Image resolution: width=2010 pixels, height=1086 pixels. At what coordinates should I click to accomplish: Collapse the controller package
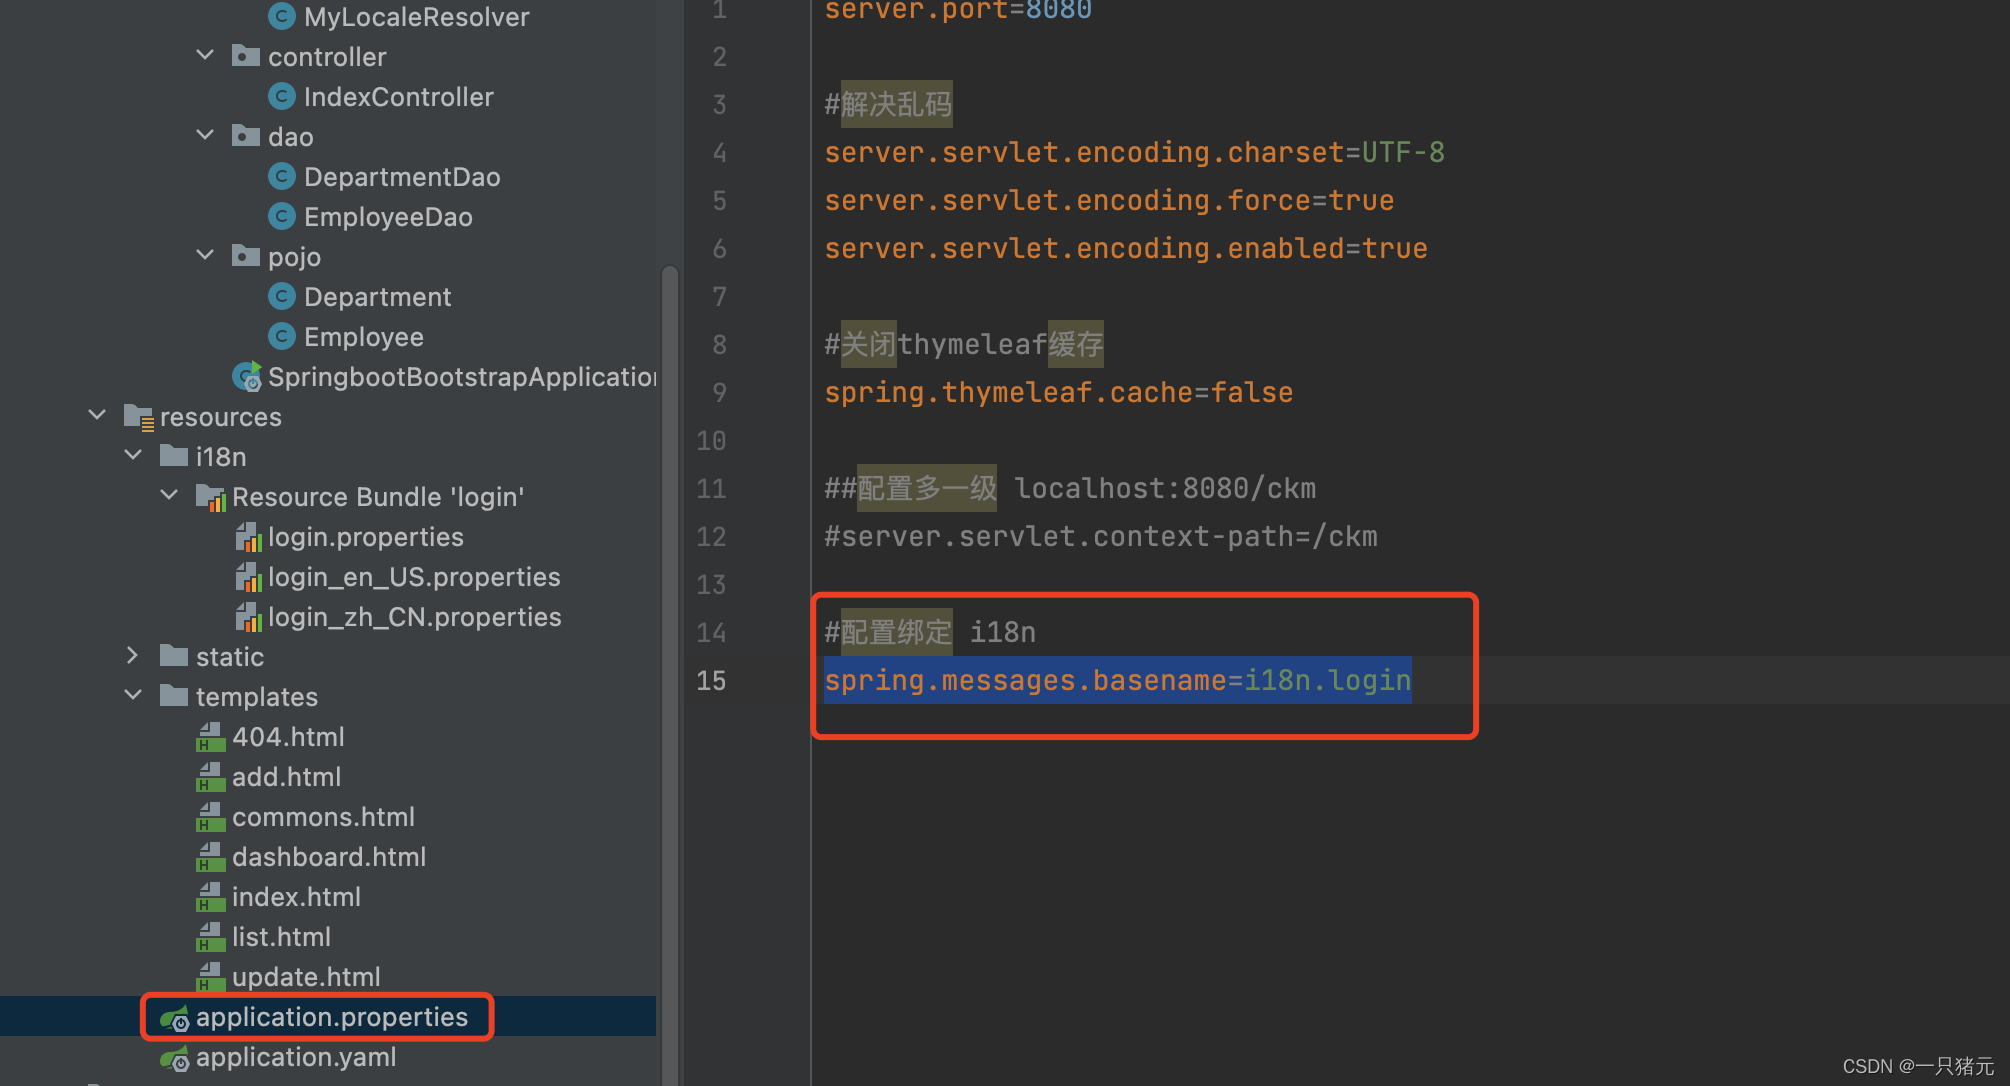point(205,56)
